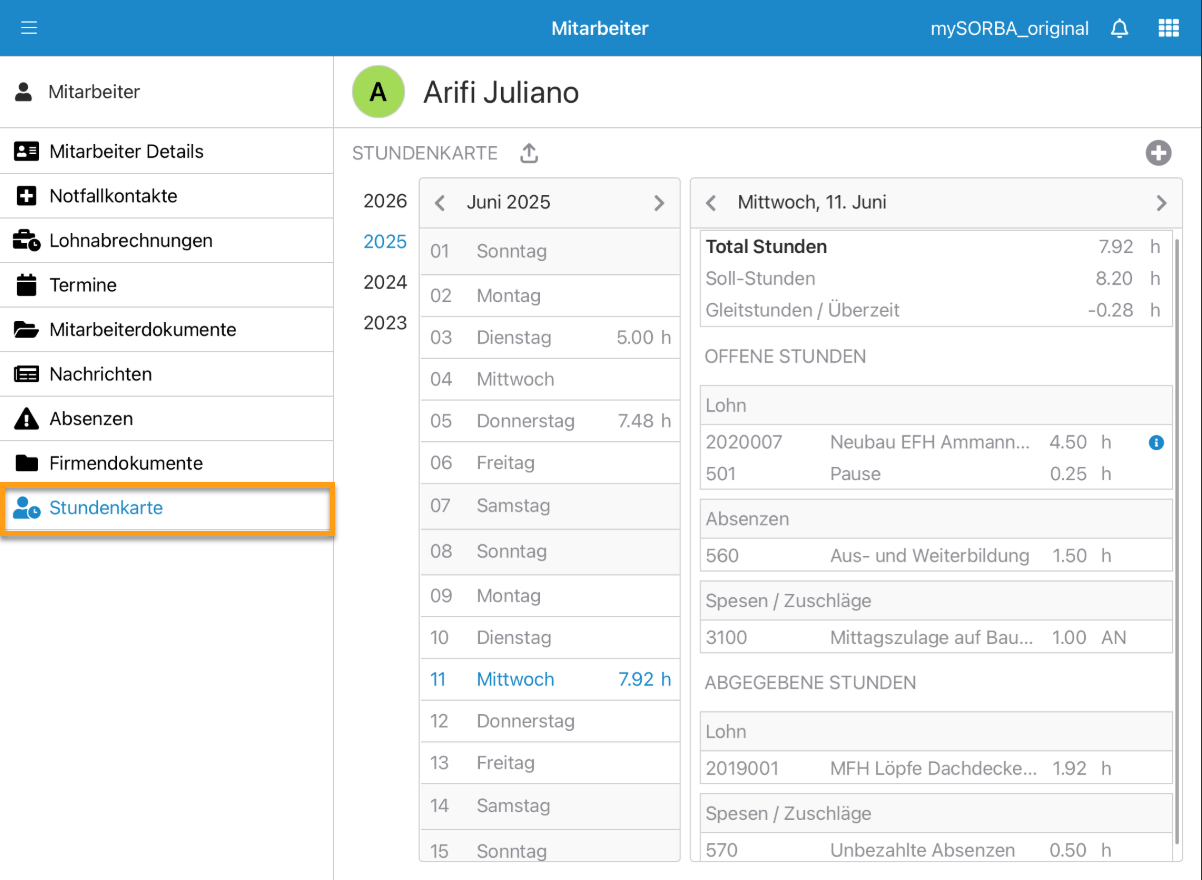Screen dimensions: 1202x880
Task: Add new entry with plus icon
Action: point(1158,153)
